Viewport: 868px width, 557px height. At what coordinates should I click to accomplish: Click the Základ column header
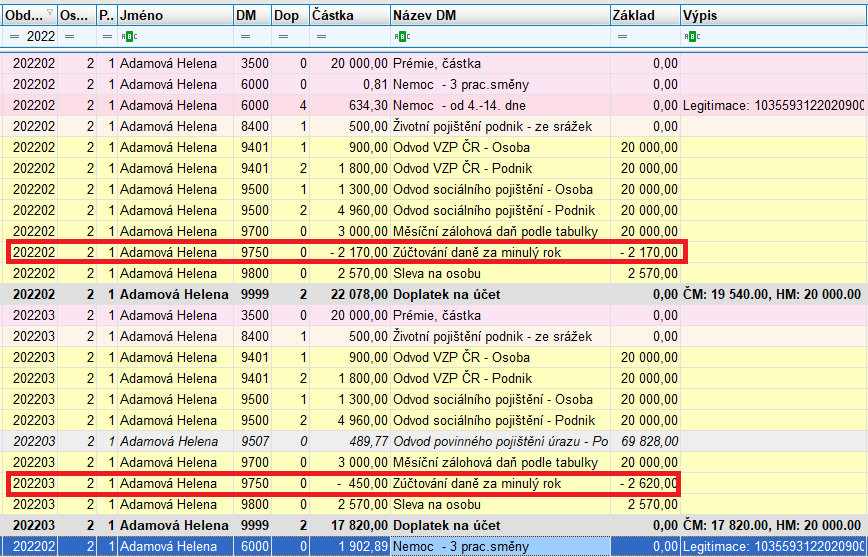coord(643,15)
